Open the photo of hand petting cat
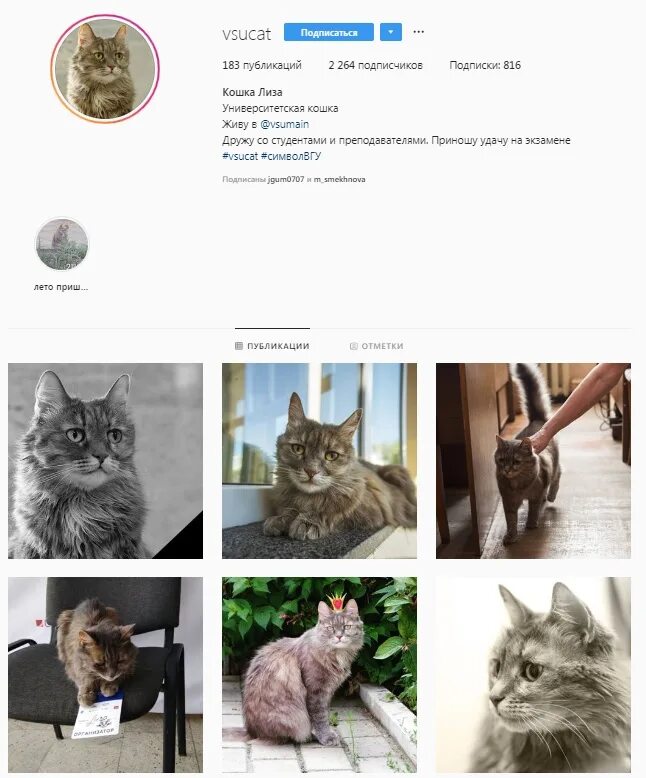 pos(533,460)
